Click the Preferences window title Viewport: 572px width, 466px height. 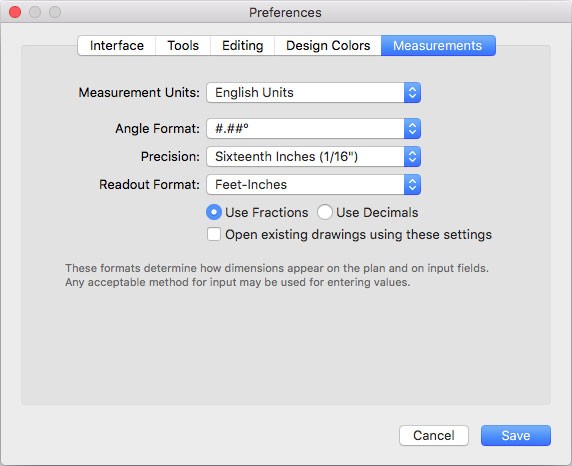pos(285,13)
